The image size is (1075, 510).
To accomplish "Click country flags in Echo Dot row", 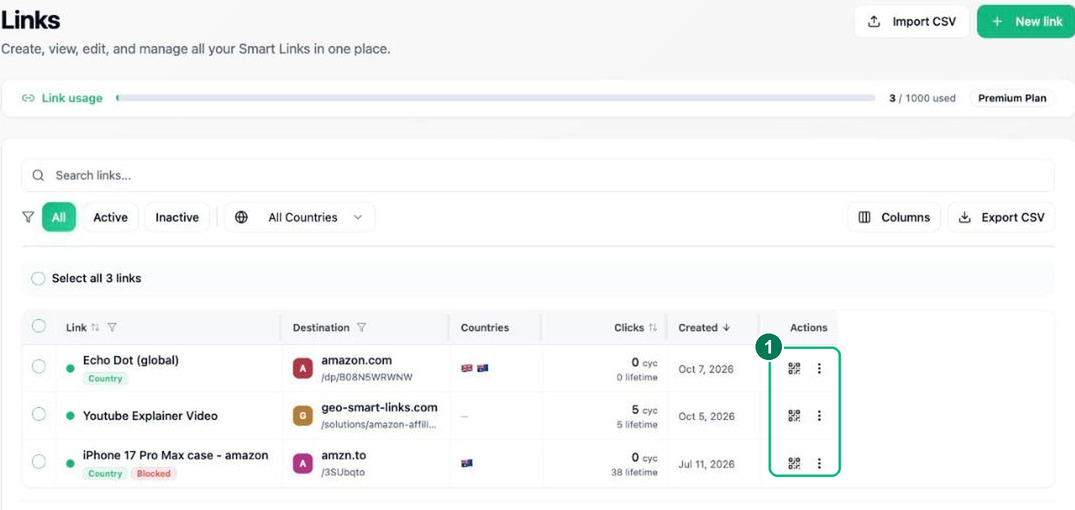I will pos(474,368).
